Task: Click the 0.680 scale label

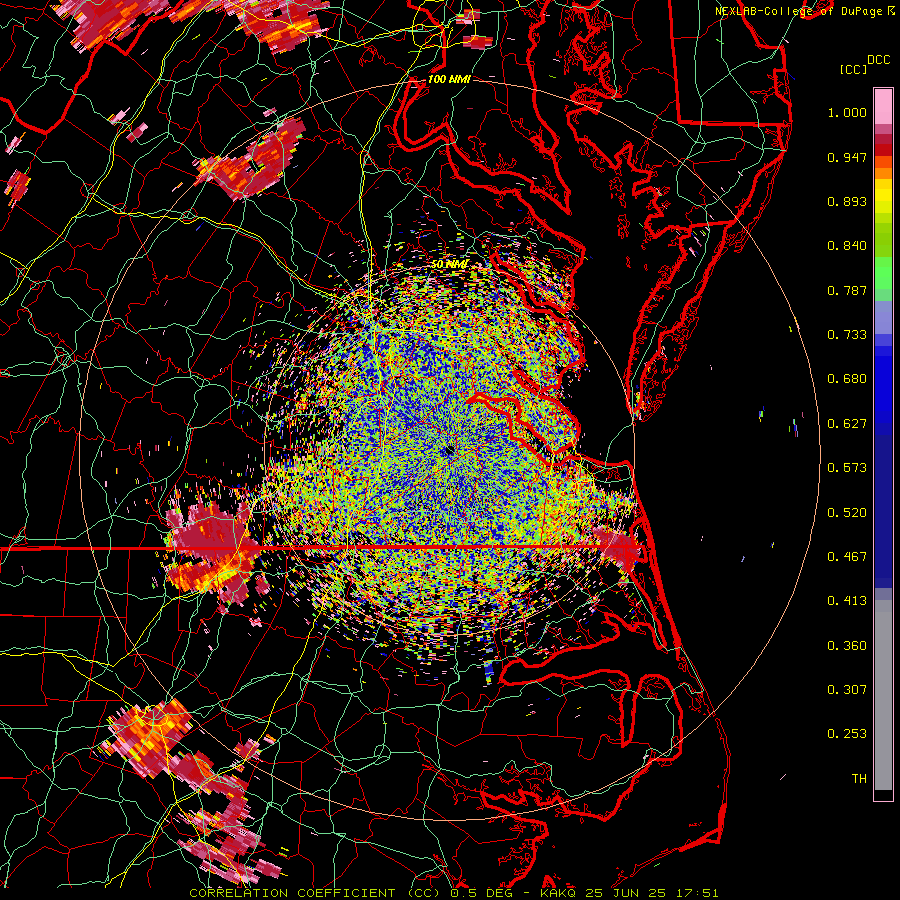Action: click(847, 379)
